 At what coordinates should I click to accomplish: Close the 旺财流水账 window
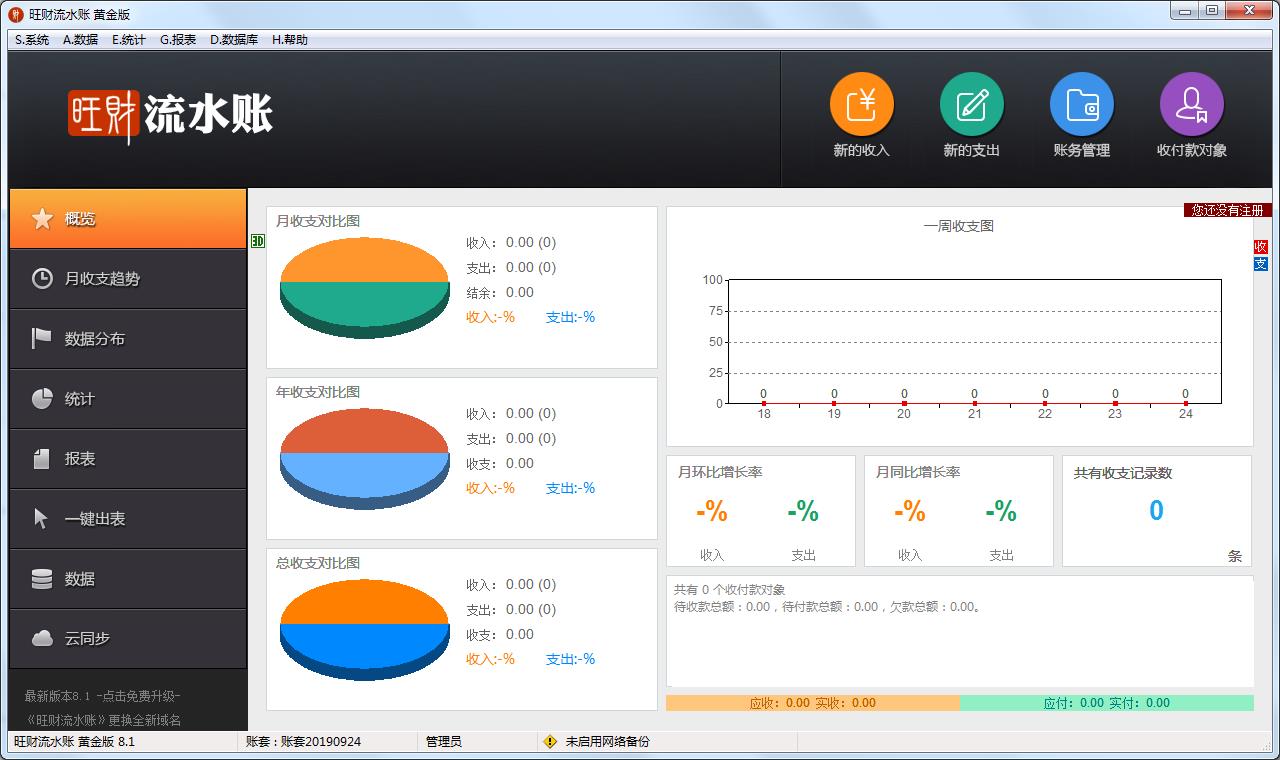[1250, 11]
